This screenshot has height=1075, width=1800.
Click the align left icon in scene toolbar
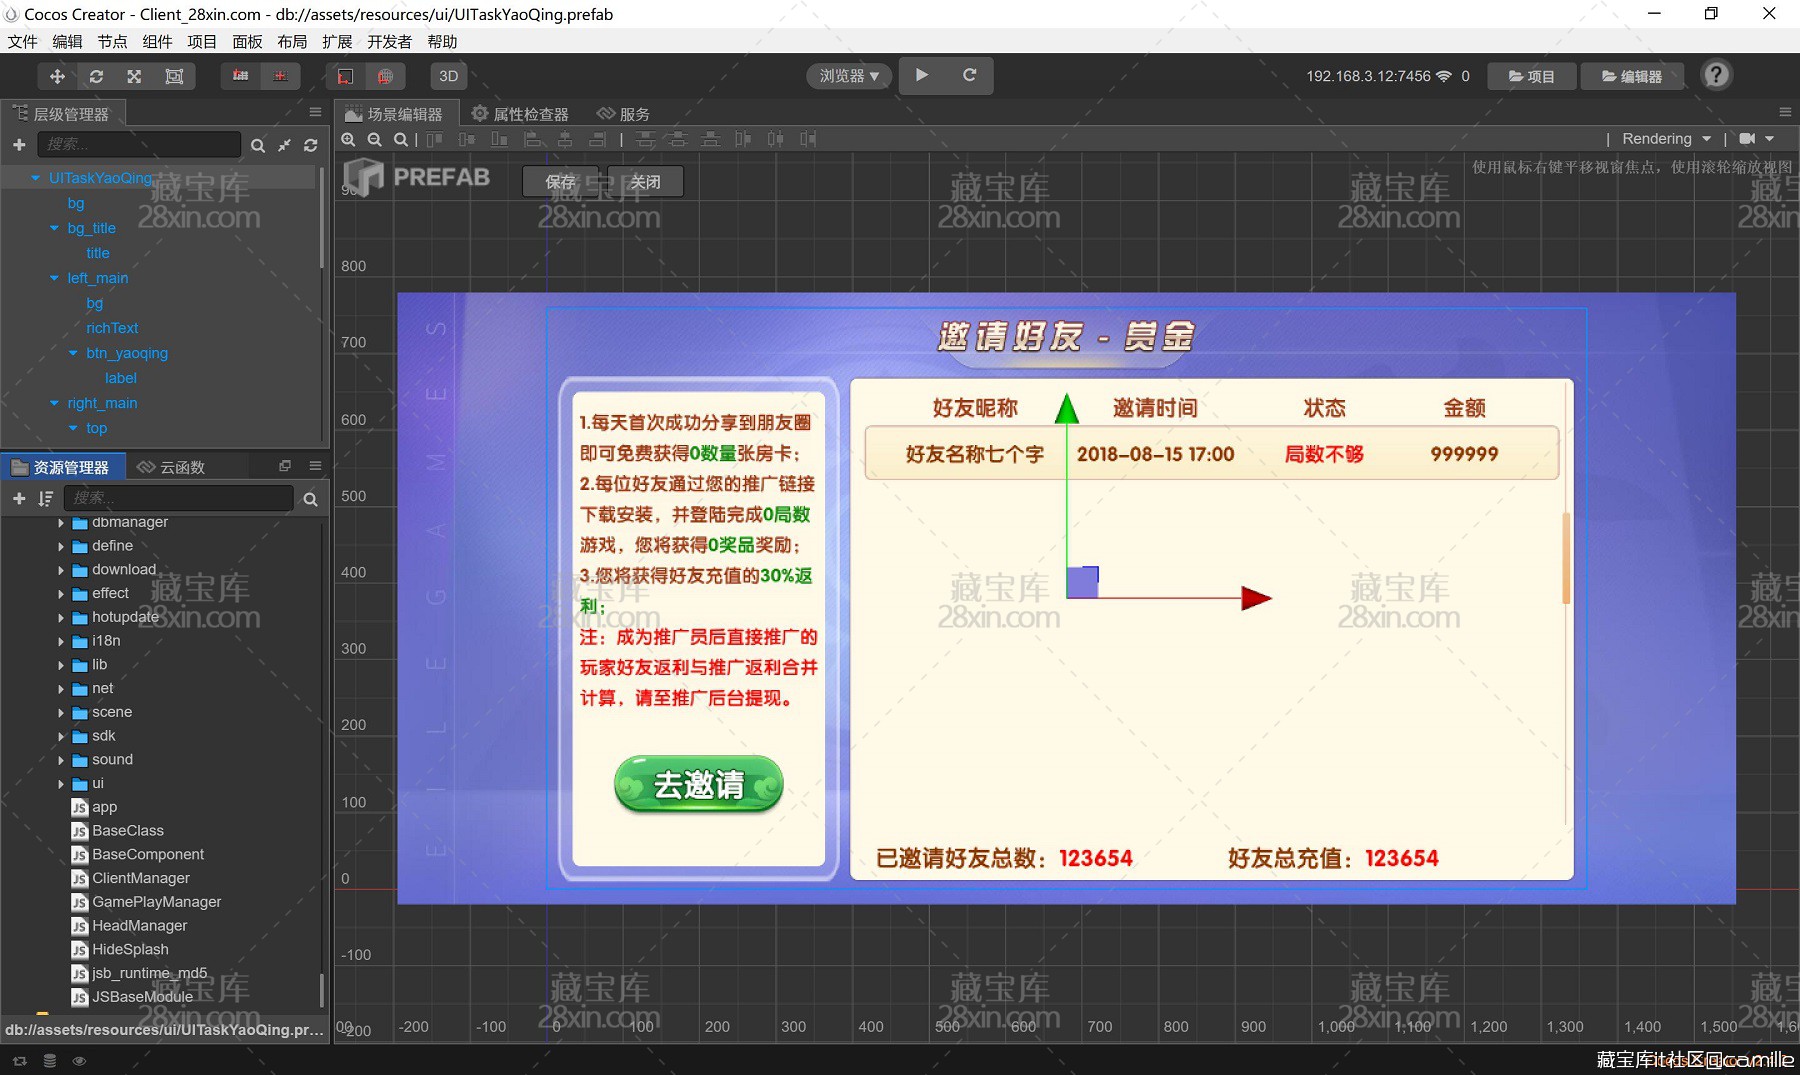534,139
